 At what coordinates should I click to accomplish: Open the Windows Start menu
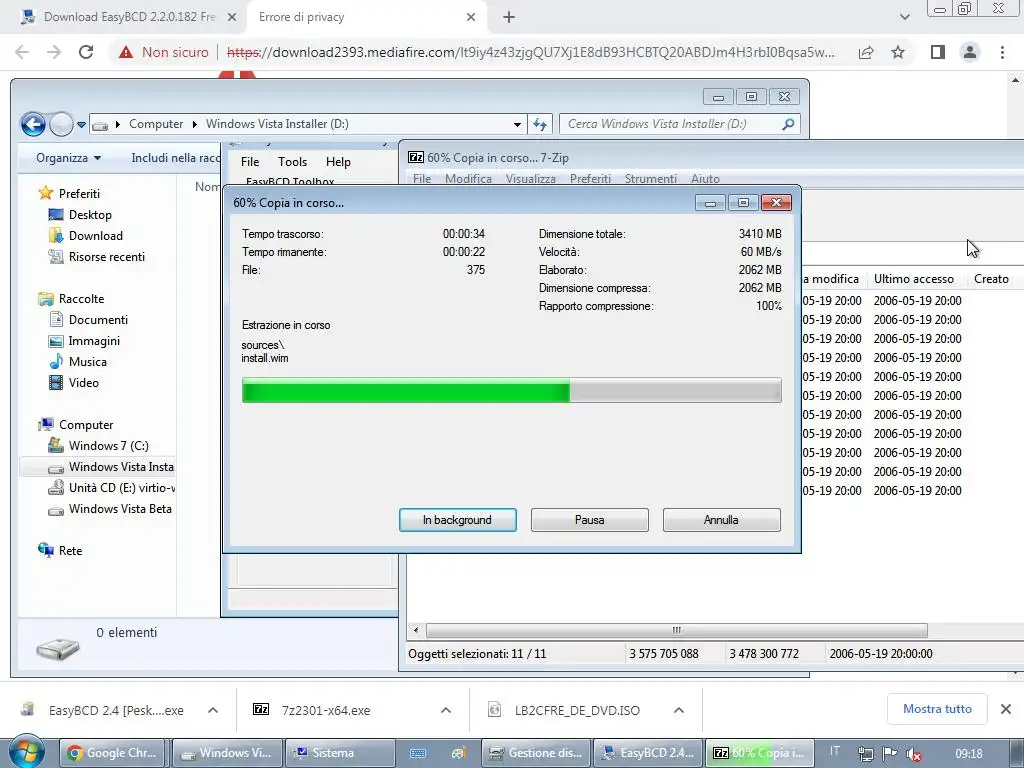(x=25, y=752)
